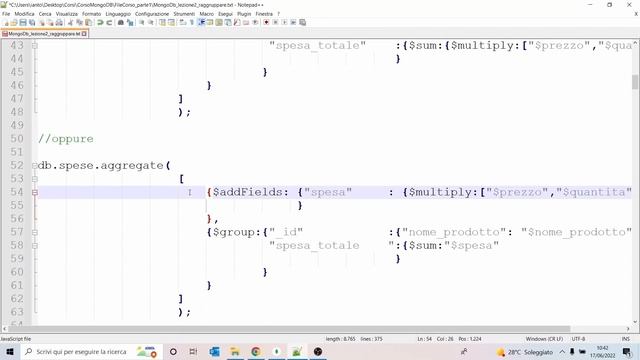Click the Print toolbar icon
This screenshot has width=640, height=360.
[x=60, y=23]
